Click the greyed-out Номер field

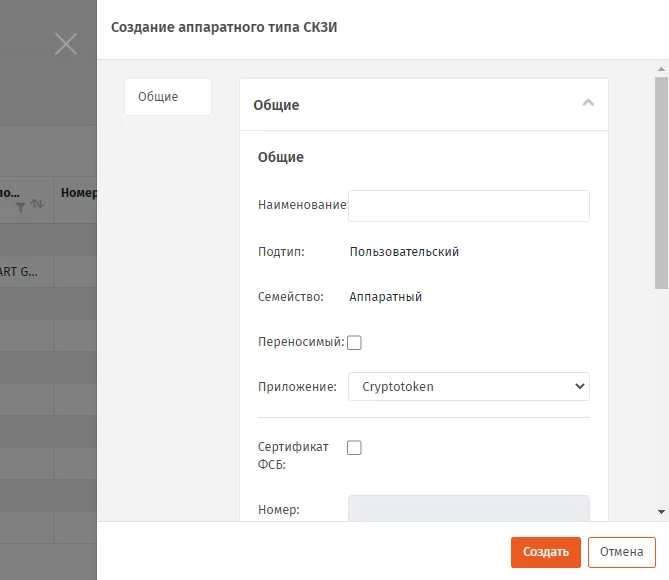click(x=469, y=508)
